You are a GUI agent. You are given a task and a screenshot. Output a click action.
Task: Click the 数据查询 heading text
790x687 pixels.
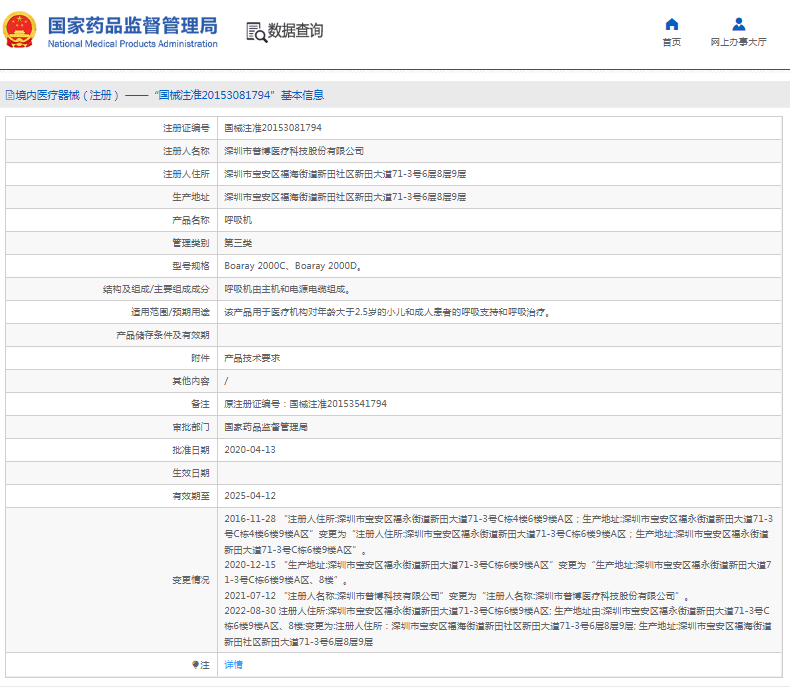point(295,31)
